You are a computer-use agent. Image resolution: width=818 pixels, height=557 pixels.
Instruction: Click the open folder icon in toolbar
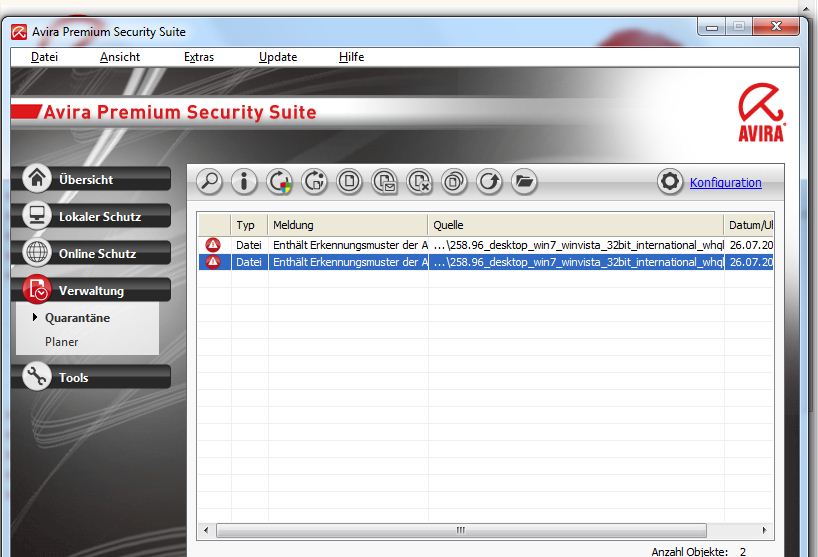tap(524, 182)
